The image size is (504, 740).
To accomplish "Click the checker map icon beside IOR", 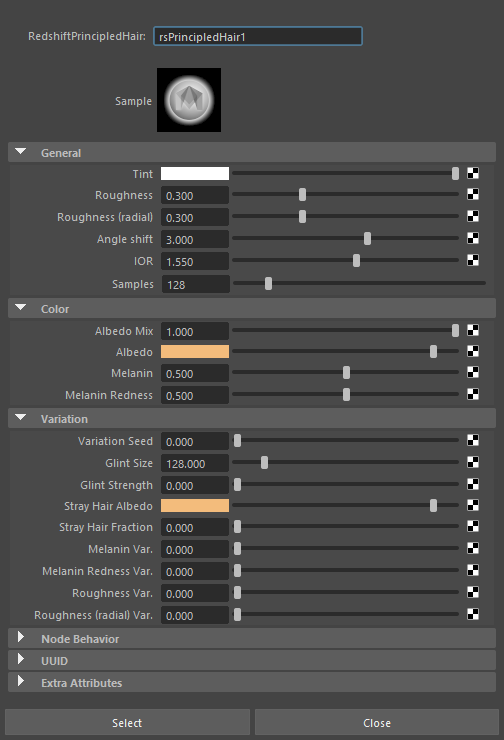I will 473,260.
